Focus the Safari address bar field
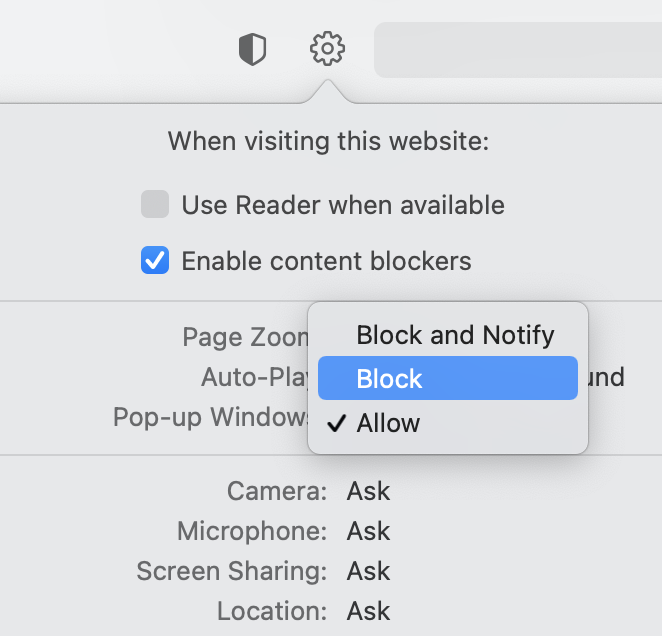The width and height of the screenshot is (662, 636). pyautogui.click(x=517, y=49)
